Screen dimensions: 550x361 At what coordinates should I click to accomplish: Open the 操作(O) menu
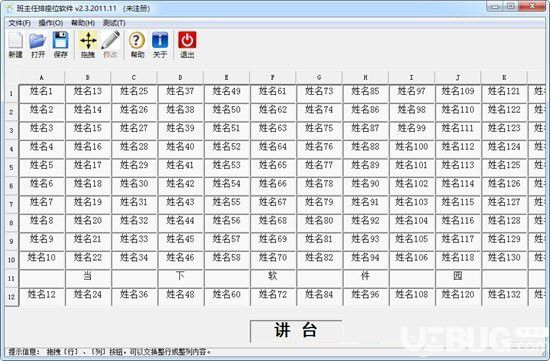pyautogui.click(x=51, y=23)
